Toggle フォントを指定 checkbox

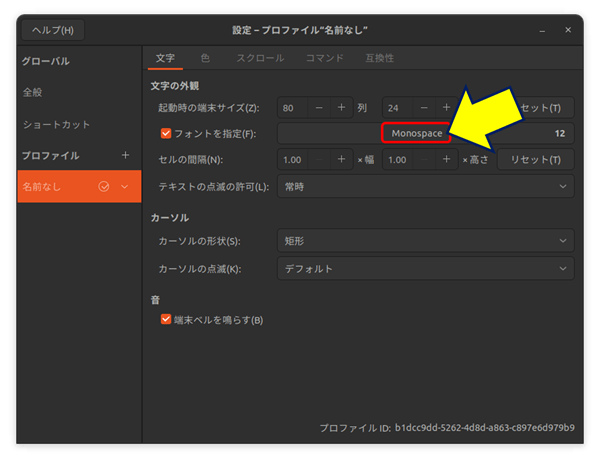pyautogui.click(x=166, y=133)
